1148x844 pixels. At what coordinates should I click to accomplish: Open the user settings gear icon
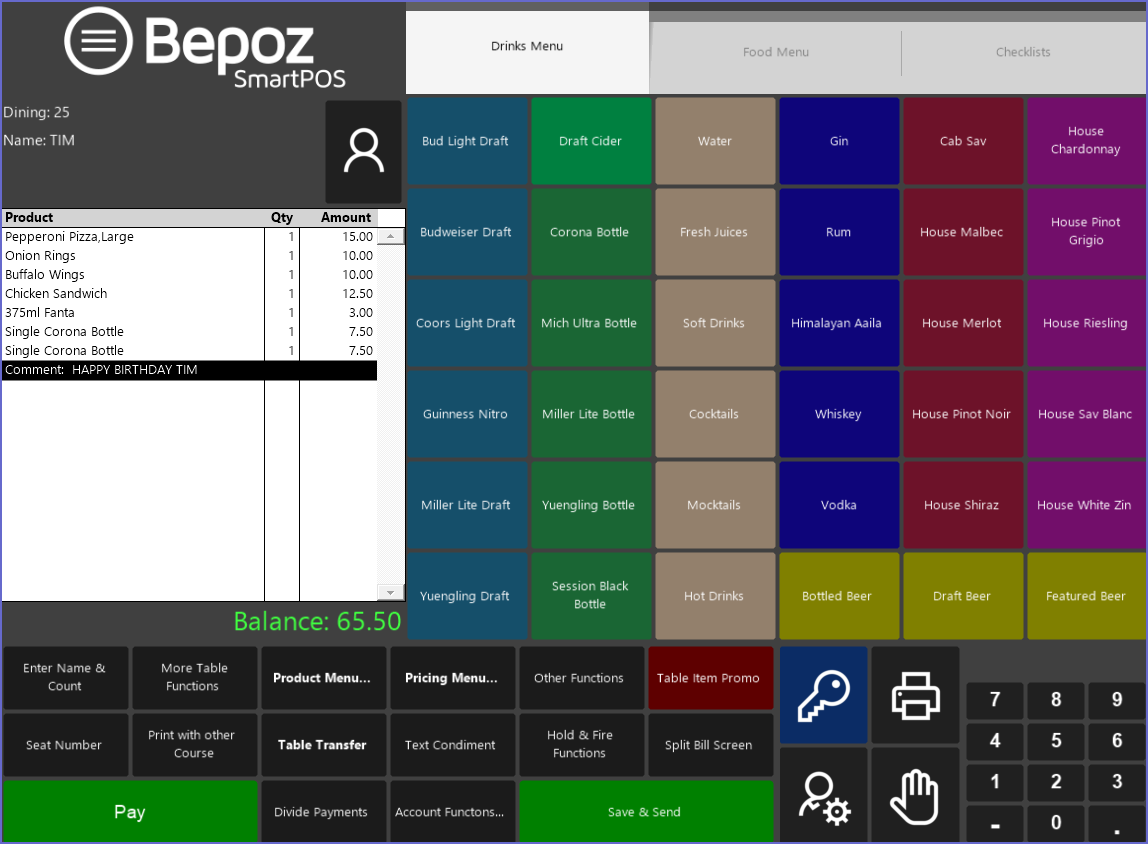[x=824, y=796]
